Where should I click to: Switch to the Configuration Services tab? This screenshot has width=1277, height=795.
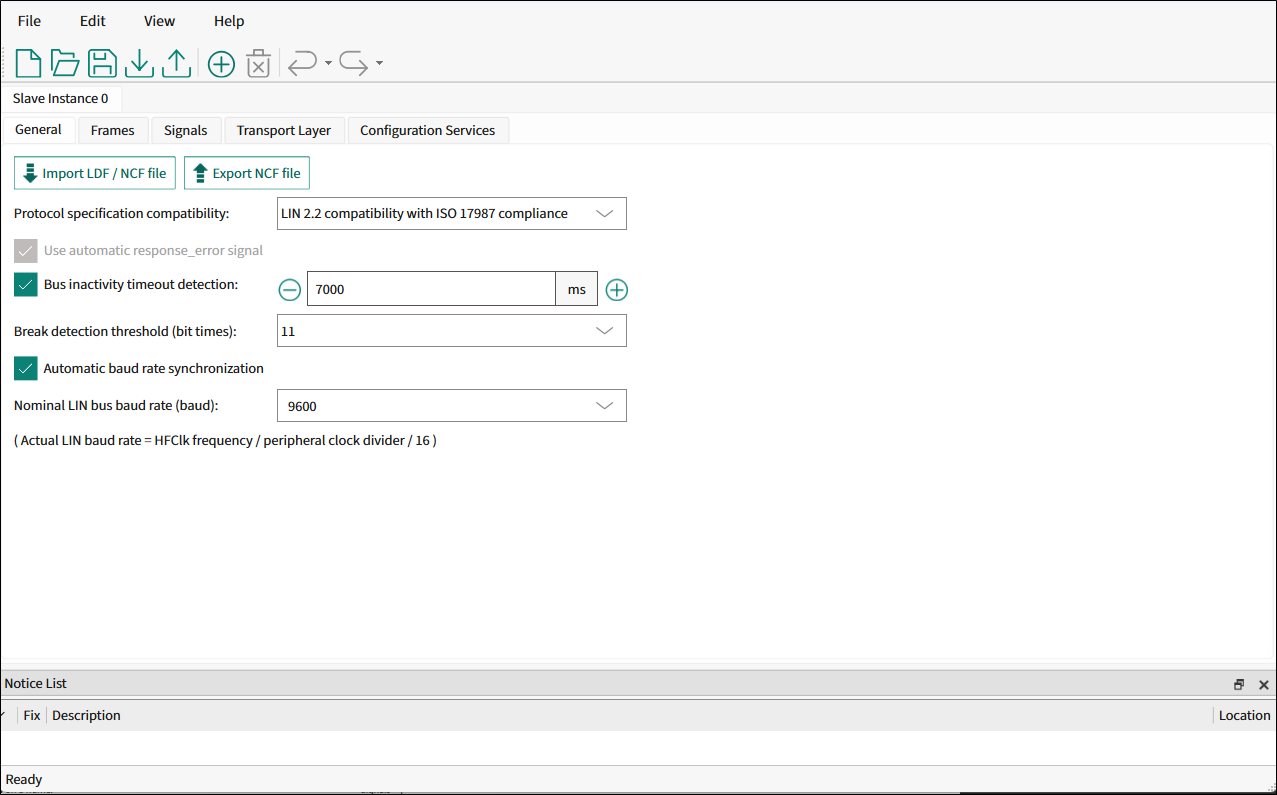coord(428,131)
